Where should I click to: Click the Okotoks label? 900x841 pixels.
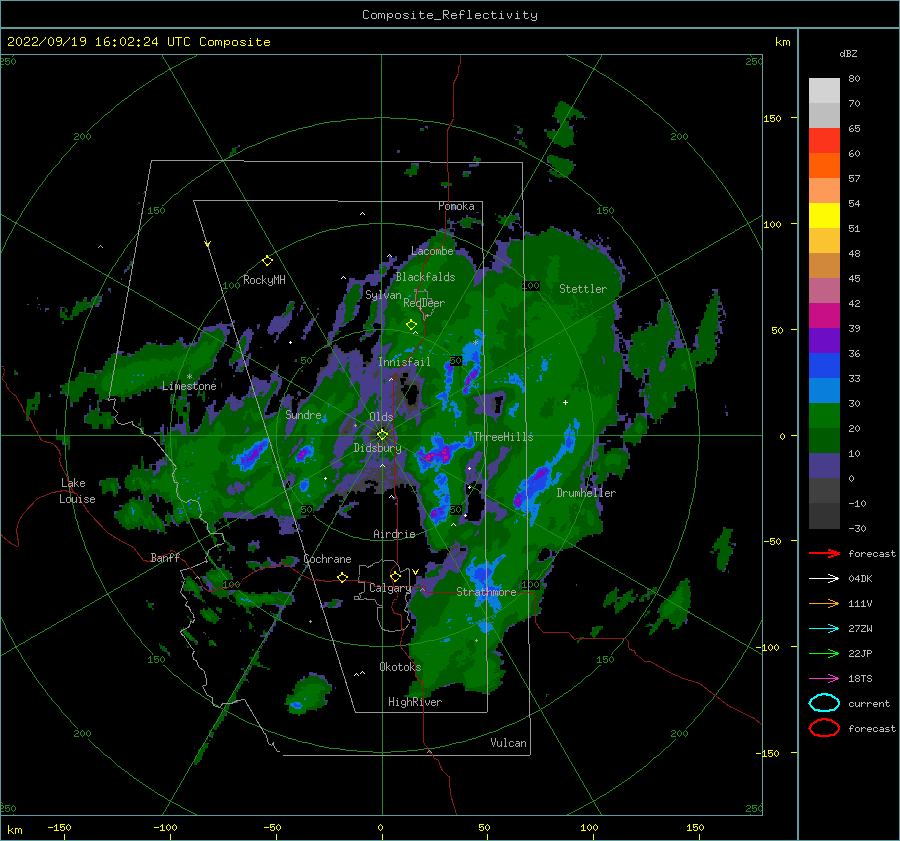pyautogui.click(x=400, y=667)
